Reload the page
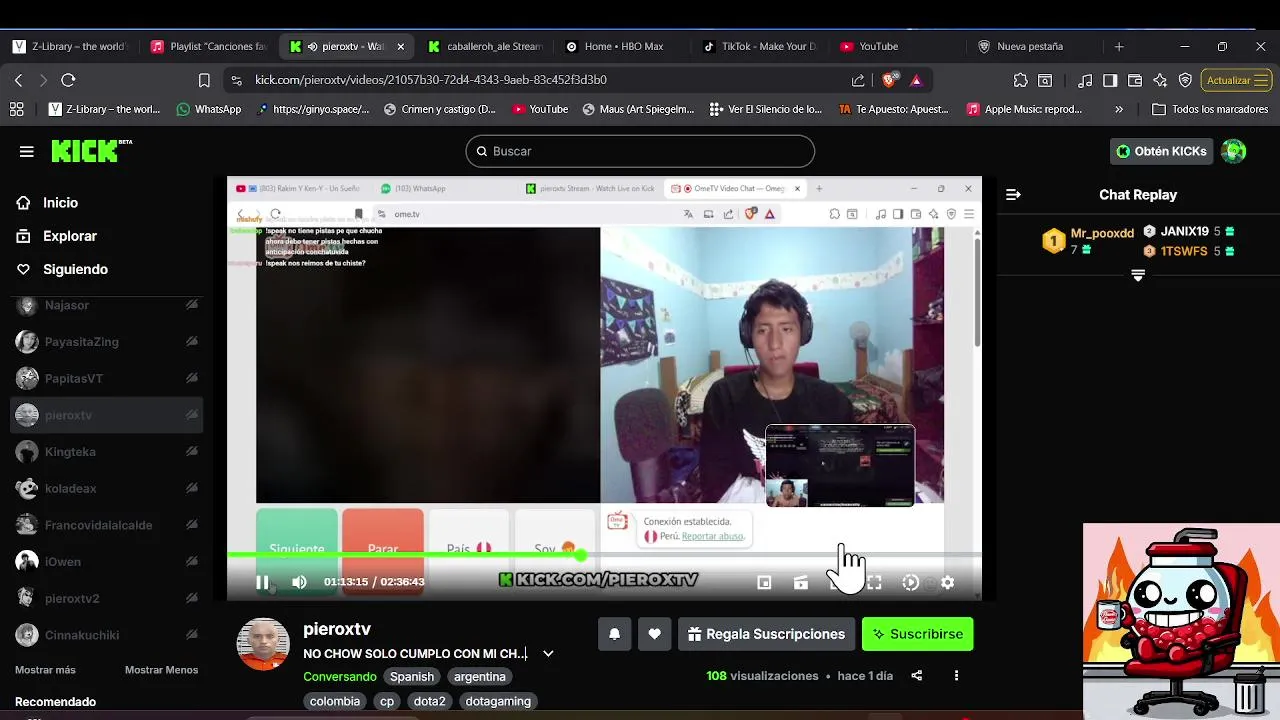Screen dimensions: 1280x720 68,80
